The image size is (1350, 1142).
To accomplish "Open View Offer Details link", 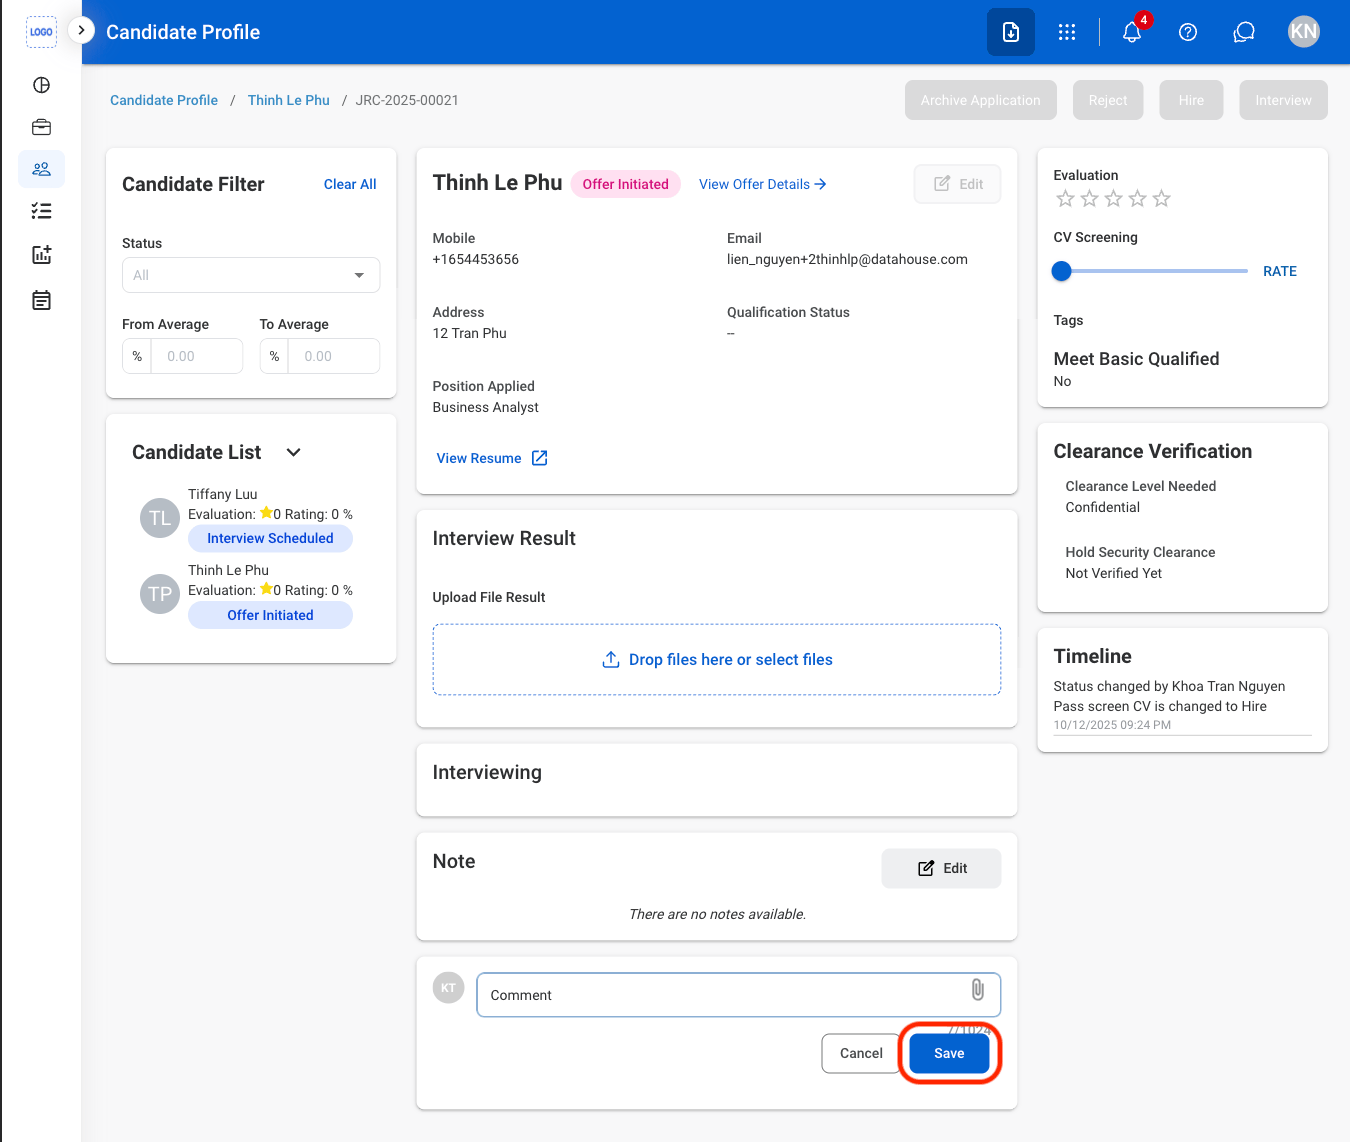I will coord(763,184).
